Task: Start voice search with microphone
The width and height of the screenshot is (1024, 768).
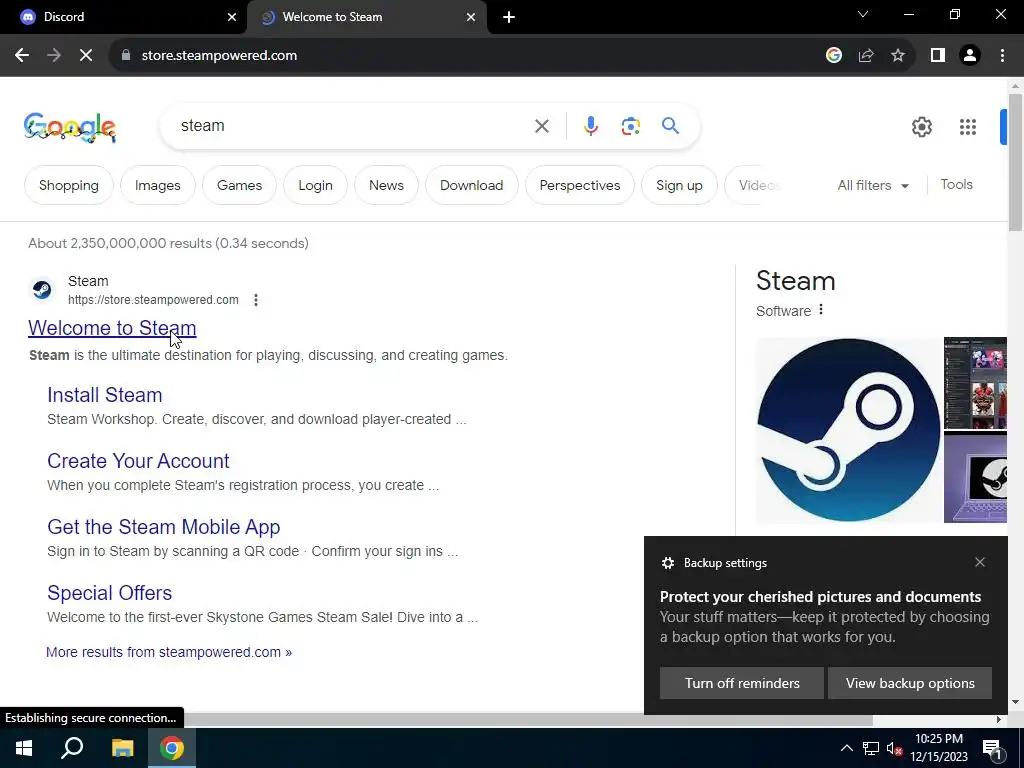Action: click(590, 125)
